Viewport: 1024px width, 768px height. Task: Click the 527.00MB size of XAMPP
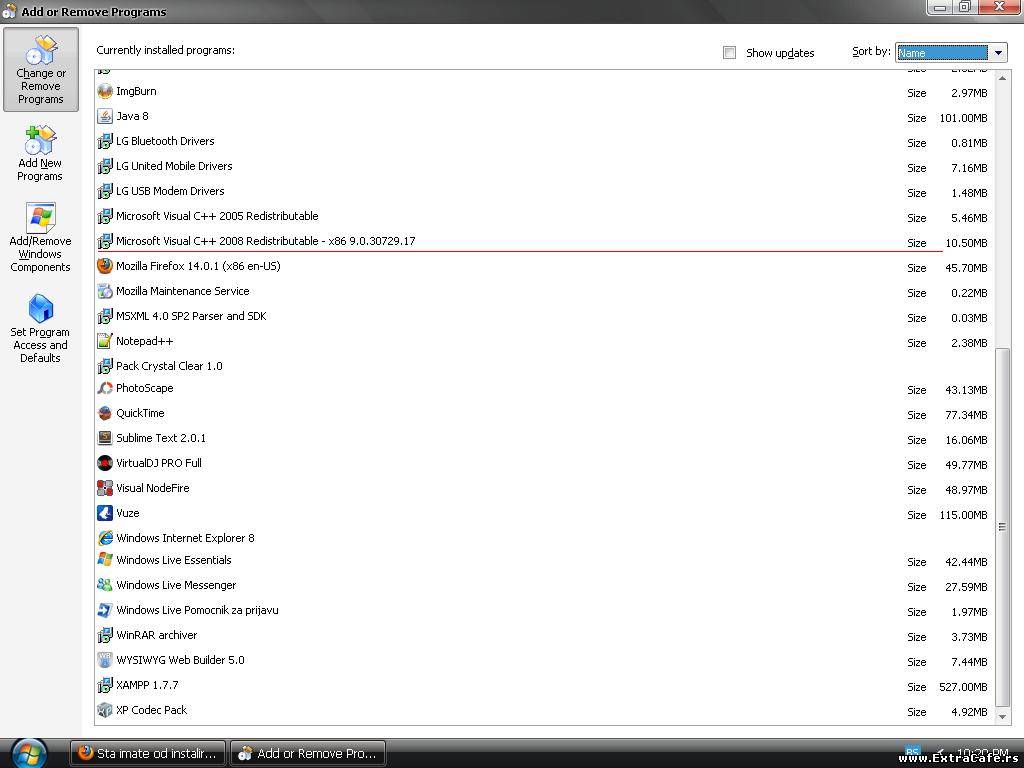click(963, 687)
